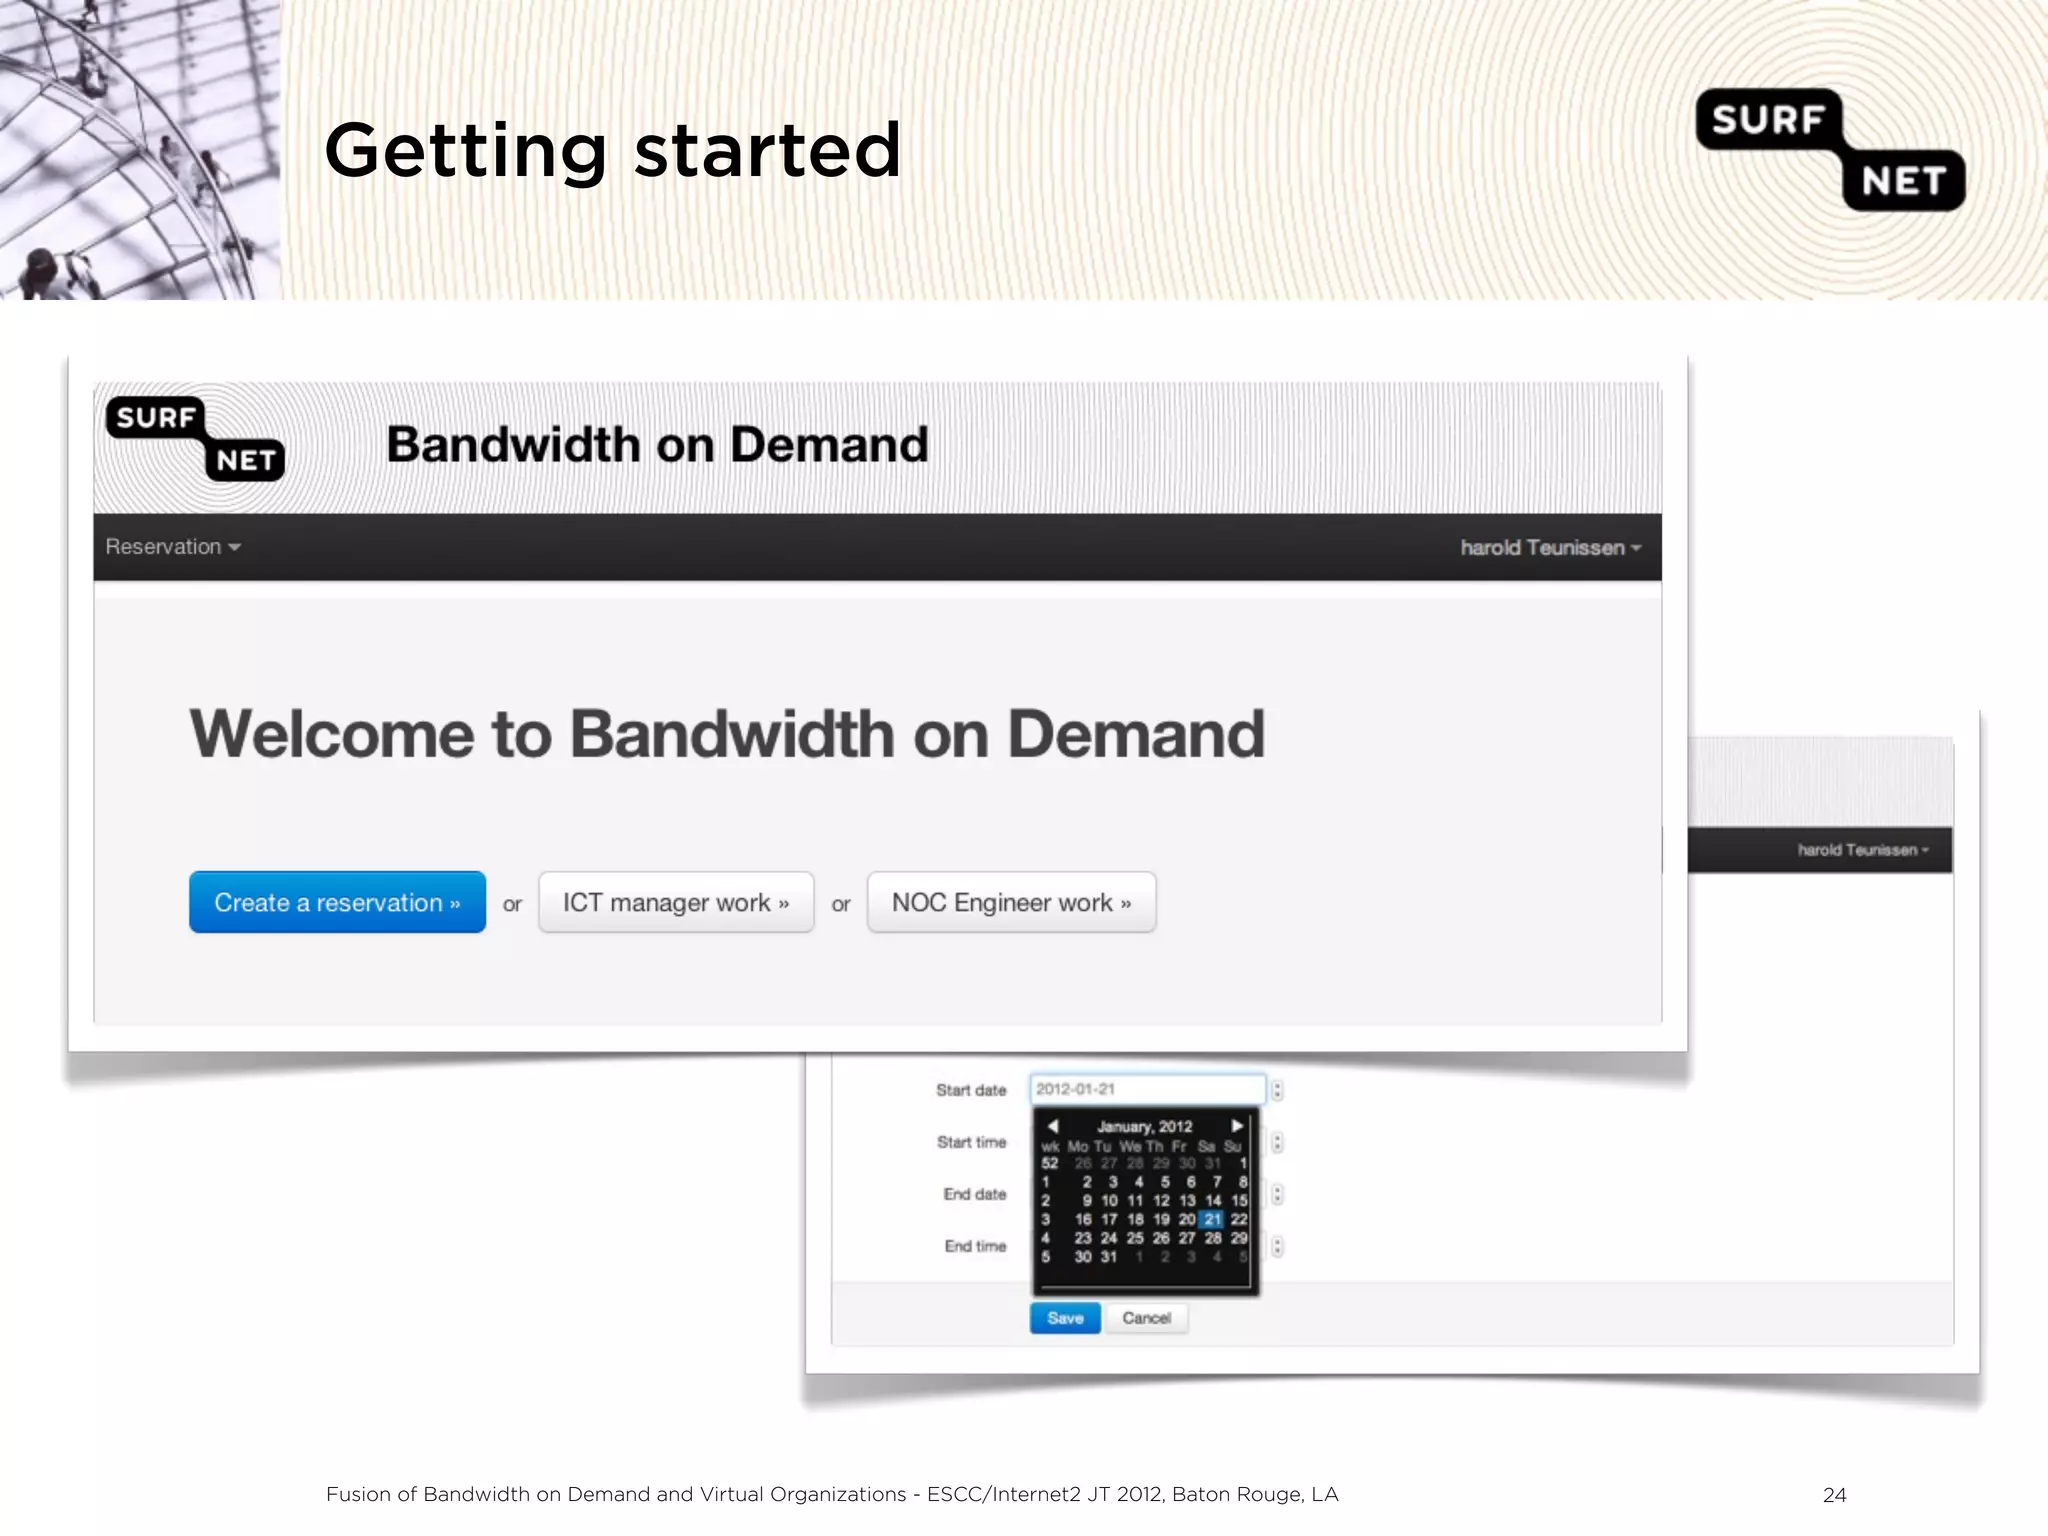The image size is (2048, 1536).
Task: Click the January, 2012 calendar title
Action: coord(1144,1126)
